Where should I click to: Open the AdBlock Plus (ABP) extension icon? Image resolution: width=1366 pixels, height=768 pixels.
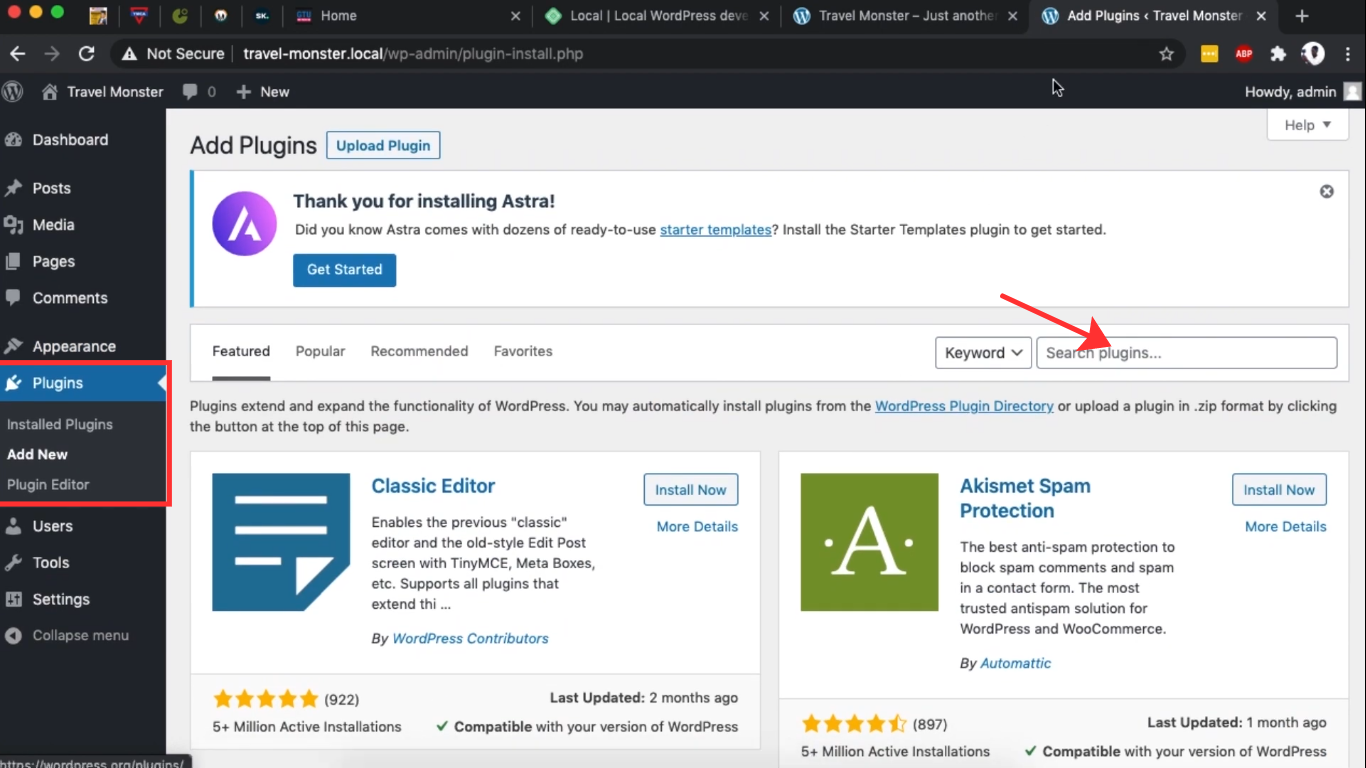1244,54
